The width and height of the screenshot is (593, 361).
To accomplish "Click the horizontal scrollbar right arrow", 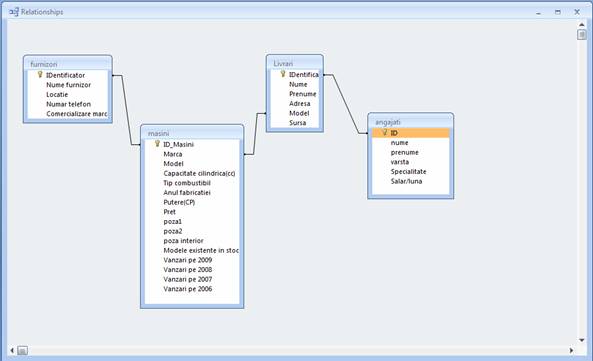I will click(571, 350).
